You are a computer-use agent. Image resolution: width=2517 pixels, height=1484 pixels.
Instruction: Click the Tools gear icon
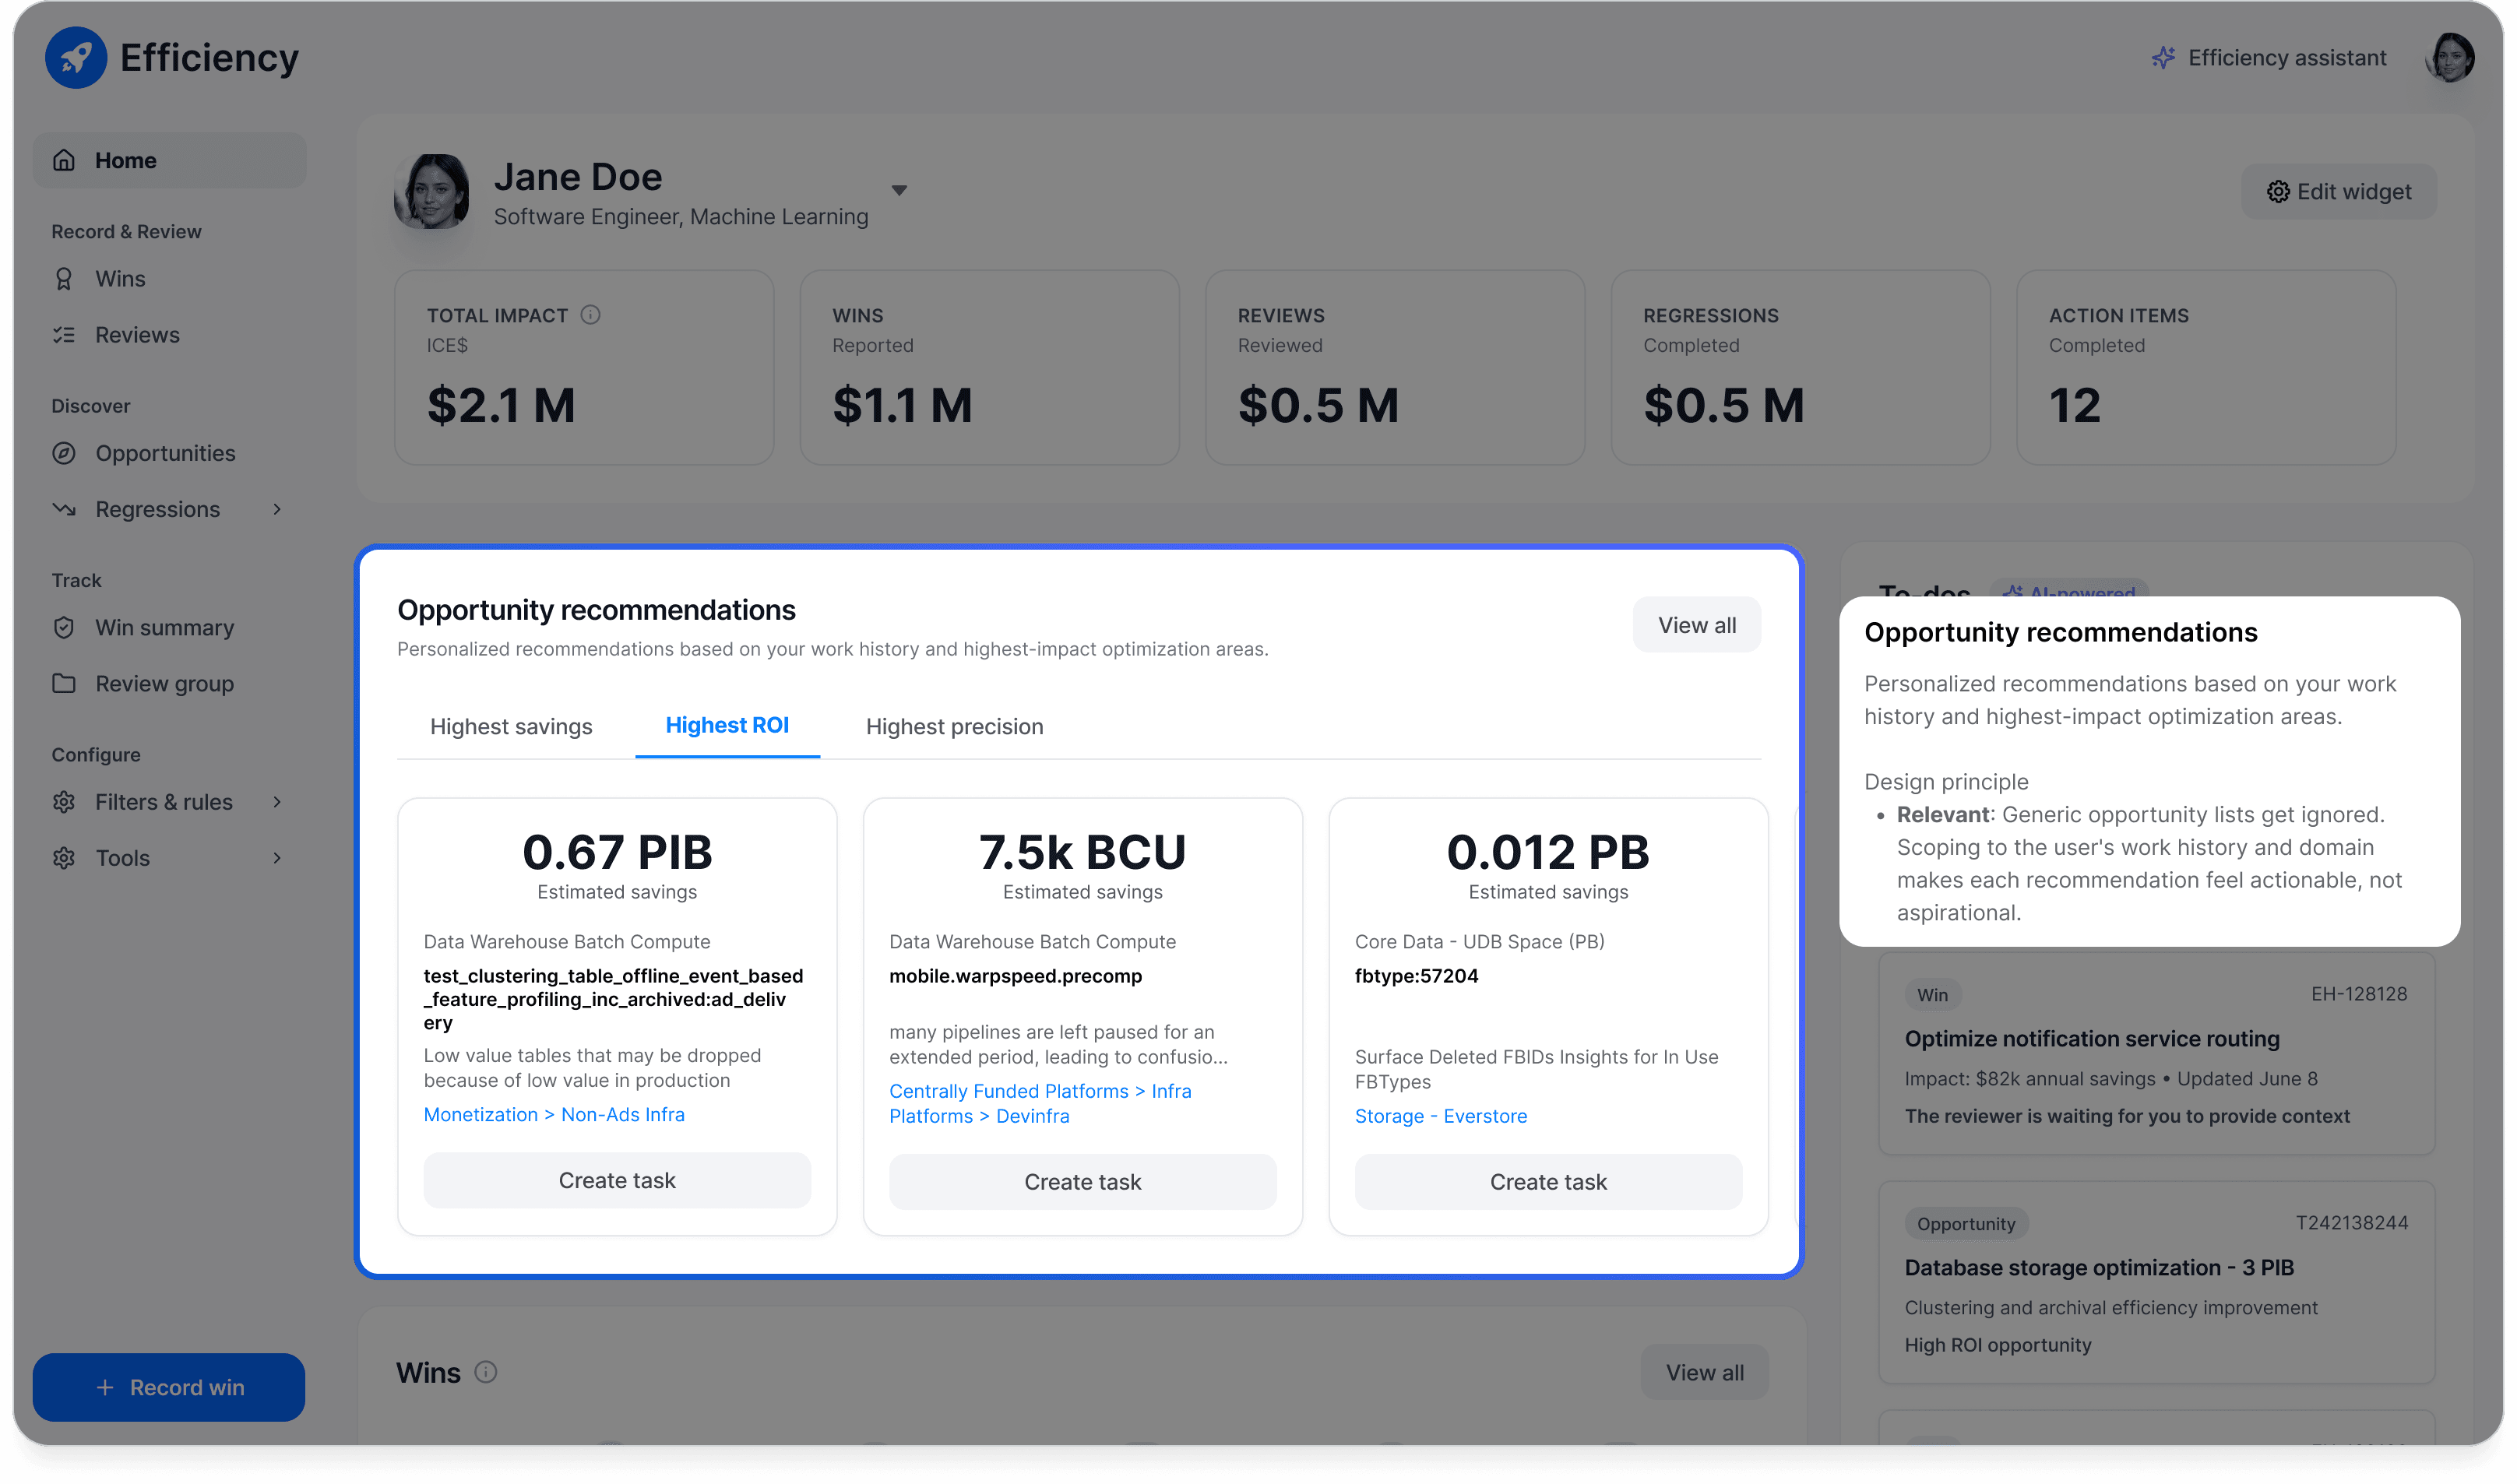coord(64,858)
